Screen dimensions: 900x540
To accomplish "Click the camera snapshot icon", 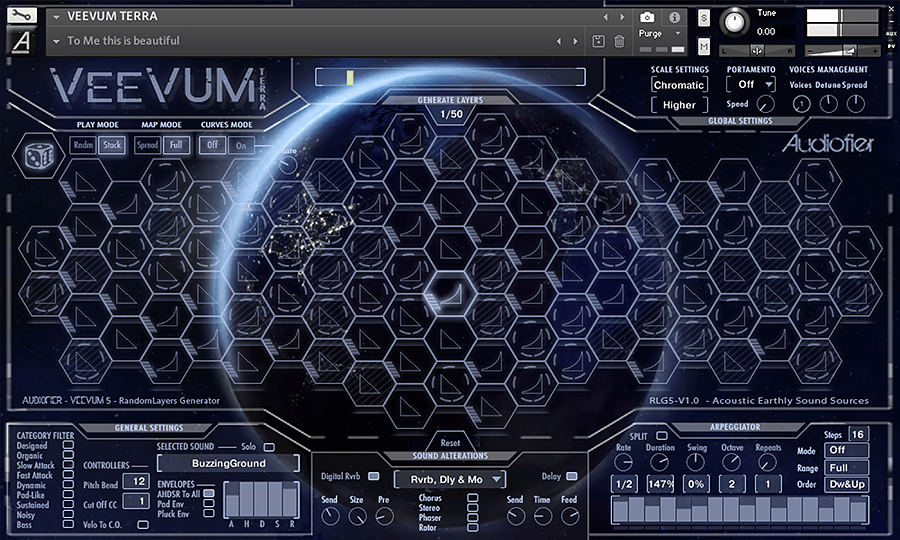I will [x=647, y=17].
